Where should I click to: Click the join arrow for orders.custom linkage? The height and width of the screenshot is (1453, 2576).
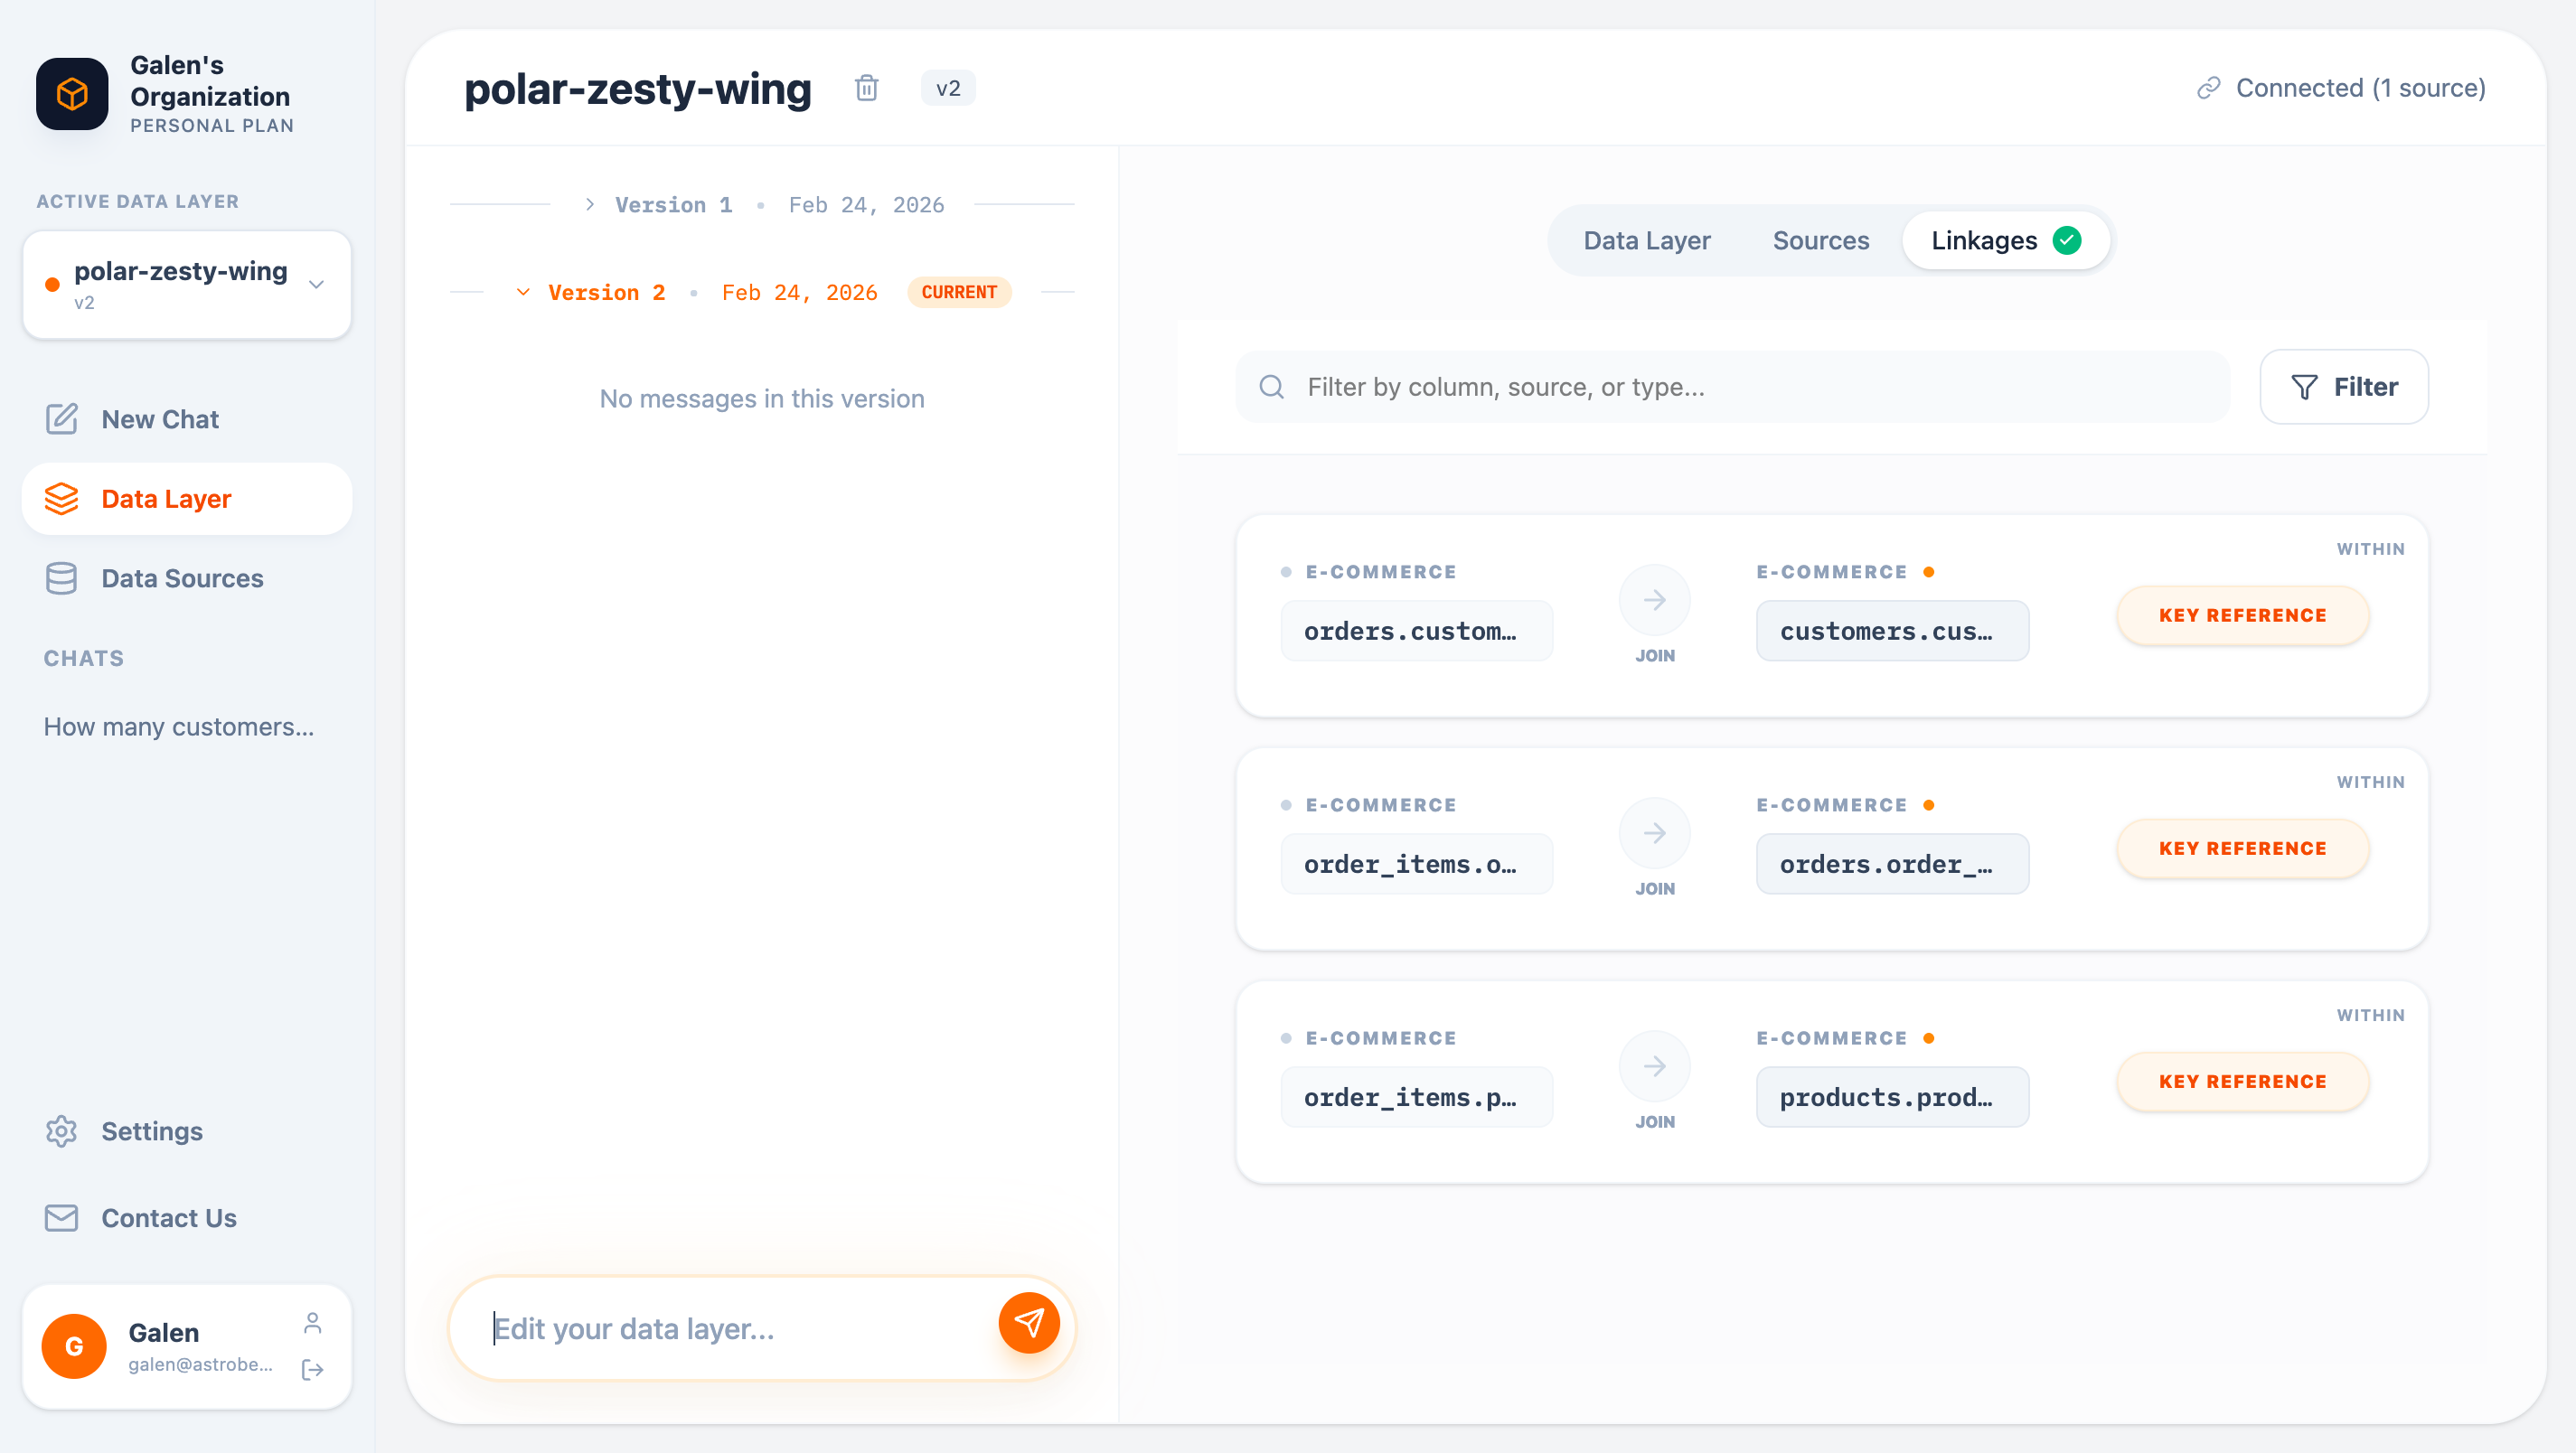click(1654, 600)
